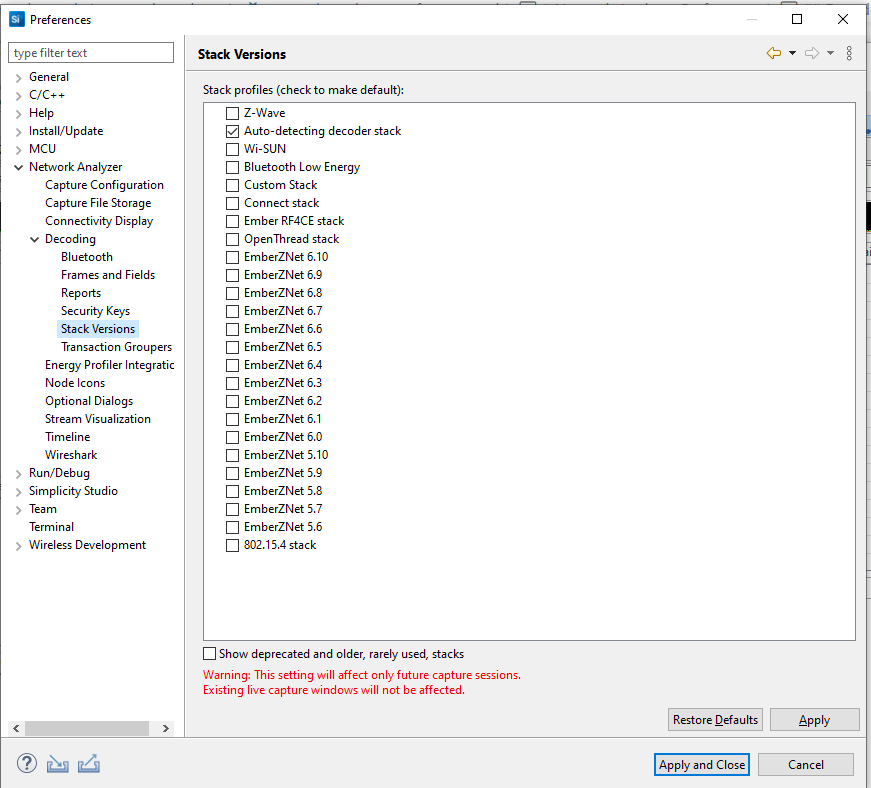This screenshot has height=788, width=871.
Task: Click the forward navigation arrow icon
Action: pos(812,53)
